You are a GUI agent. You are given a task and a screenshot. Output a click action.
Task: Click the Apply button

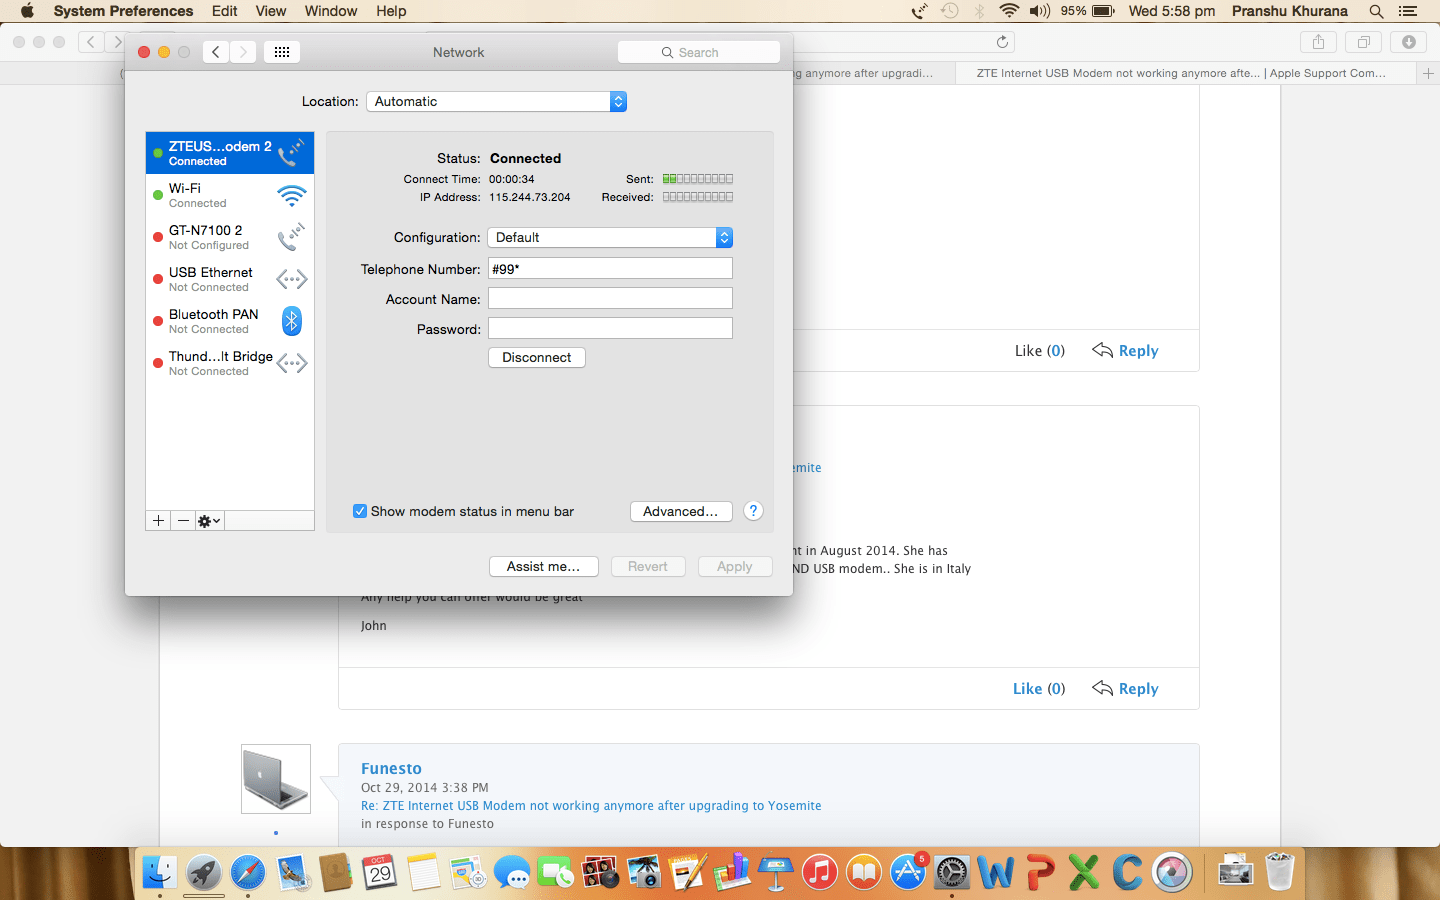click(735, 566)
